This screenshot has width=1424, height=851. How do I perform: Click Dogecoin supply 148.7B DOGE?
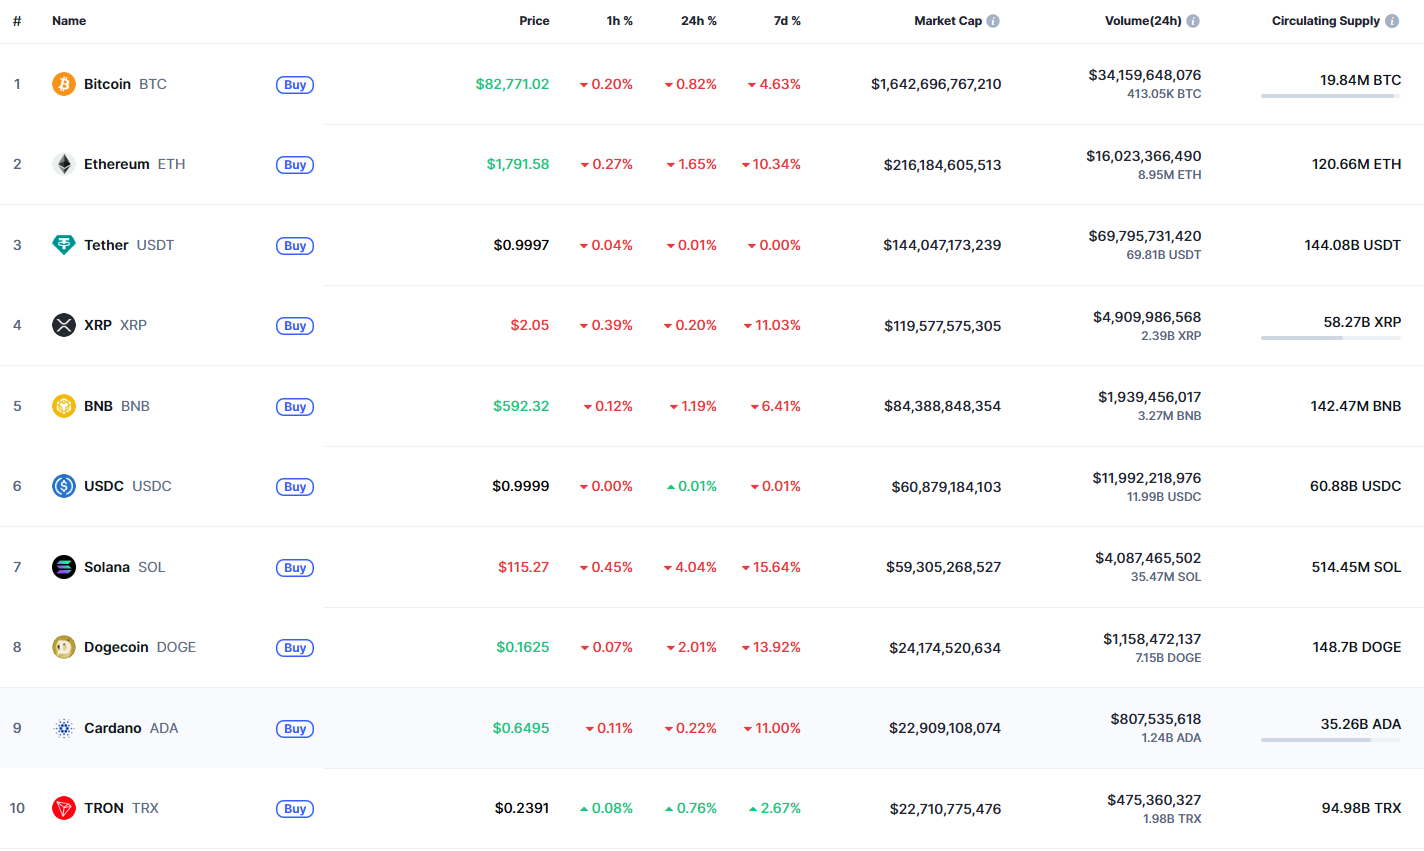click(x=1357, y=647)
